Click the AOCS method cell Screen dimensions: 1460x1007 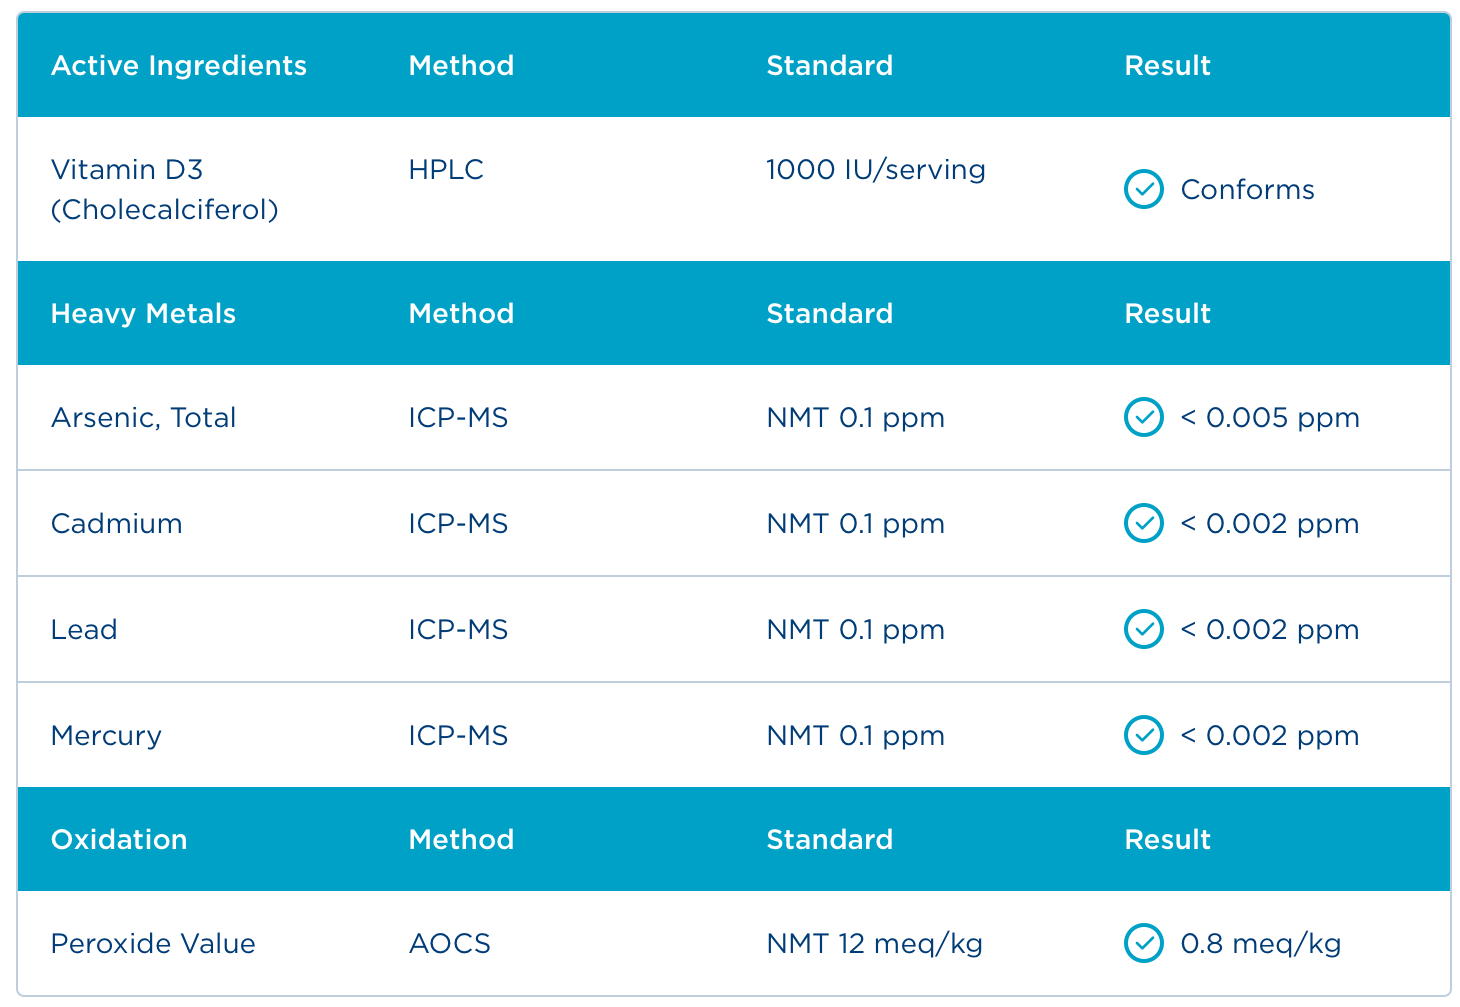pyautogui.click(x=449, y=943)
